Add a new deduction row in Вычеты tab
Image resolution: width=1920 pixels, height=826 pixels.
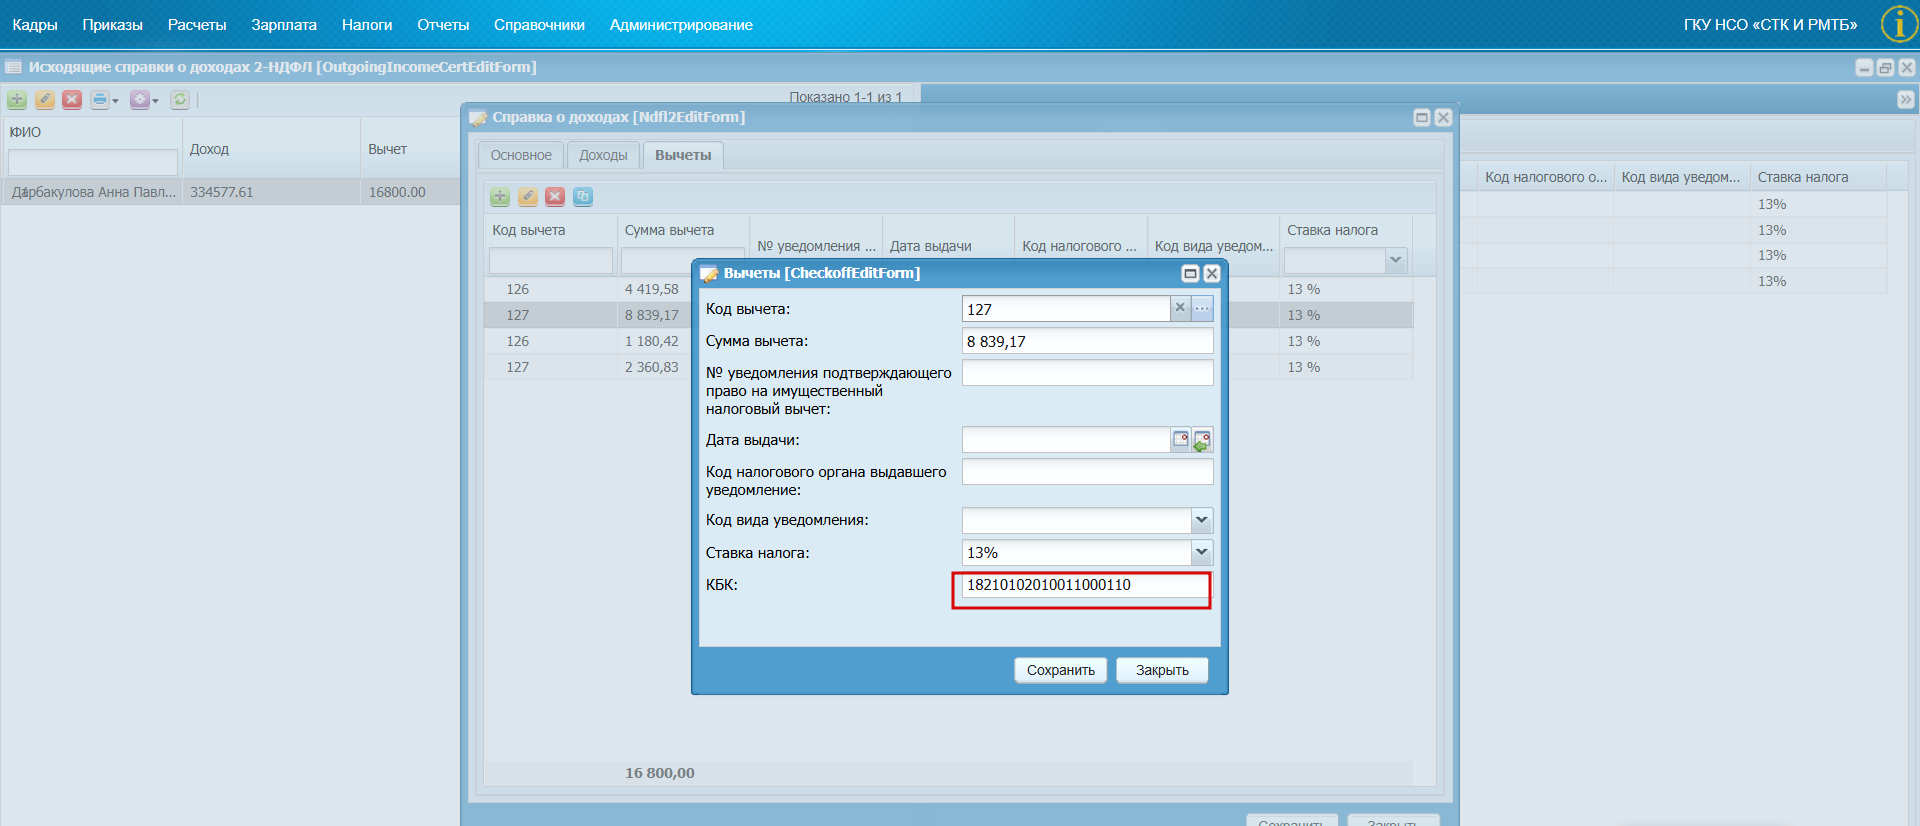(500, 197)
